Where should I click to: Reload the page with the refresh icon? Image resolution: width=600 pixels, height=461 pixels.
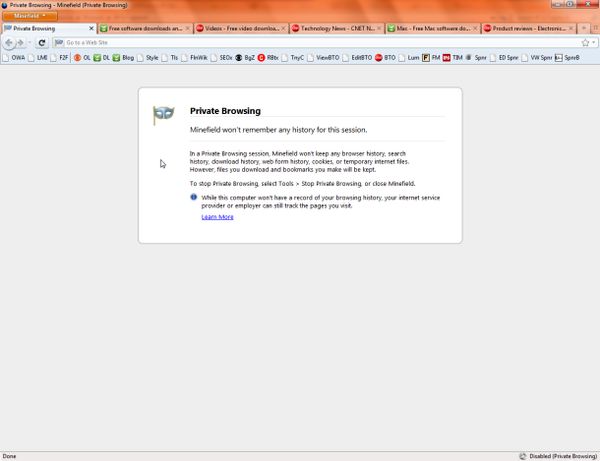coord(42,43)
